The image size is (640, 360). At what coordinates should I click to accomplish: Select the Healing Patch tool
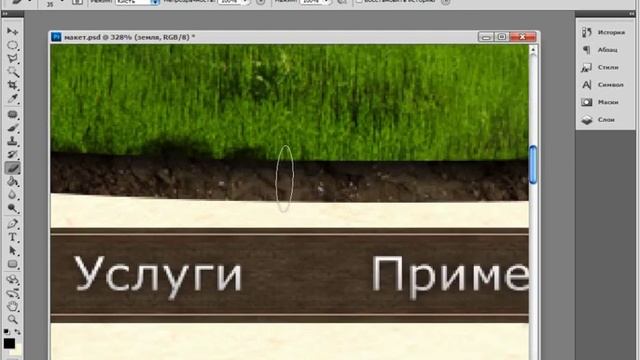click(12, 114)
